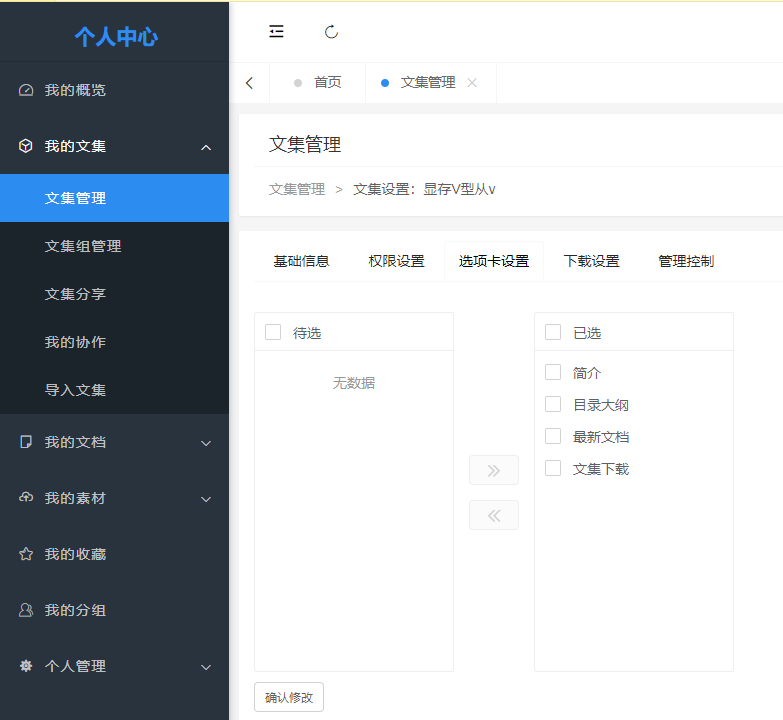Open the 下载设置 tab
The height and width of the screenshot is (720, 783).
coord(591,261)
